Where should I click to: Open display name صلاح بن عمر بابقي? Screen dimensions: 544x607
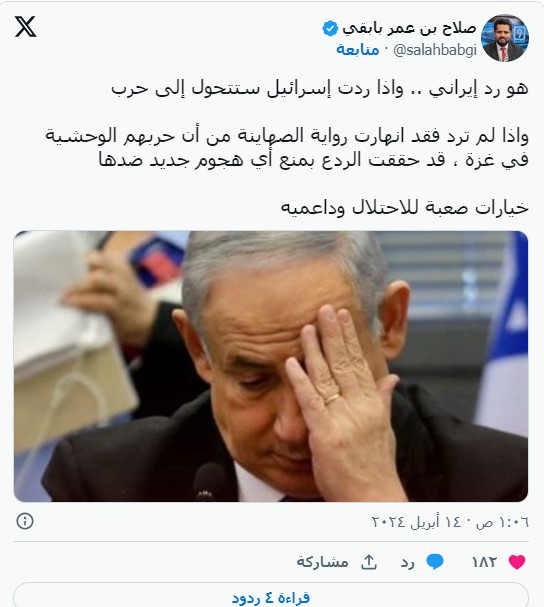pos(409,29)
